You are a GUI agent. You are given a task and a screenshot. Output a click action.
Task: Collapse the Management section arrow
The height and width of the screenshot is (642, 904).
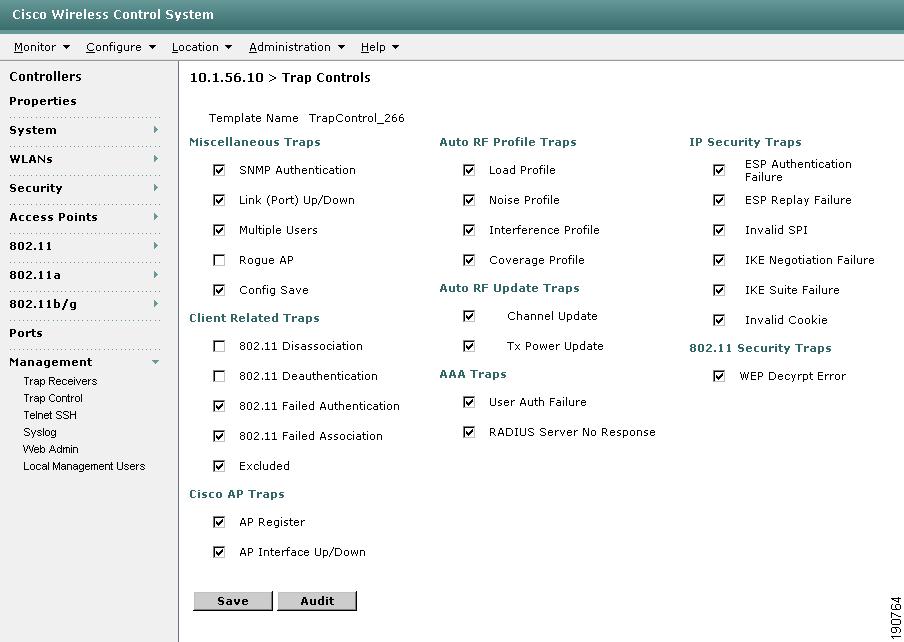(x=155, y=362)
